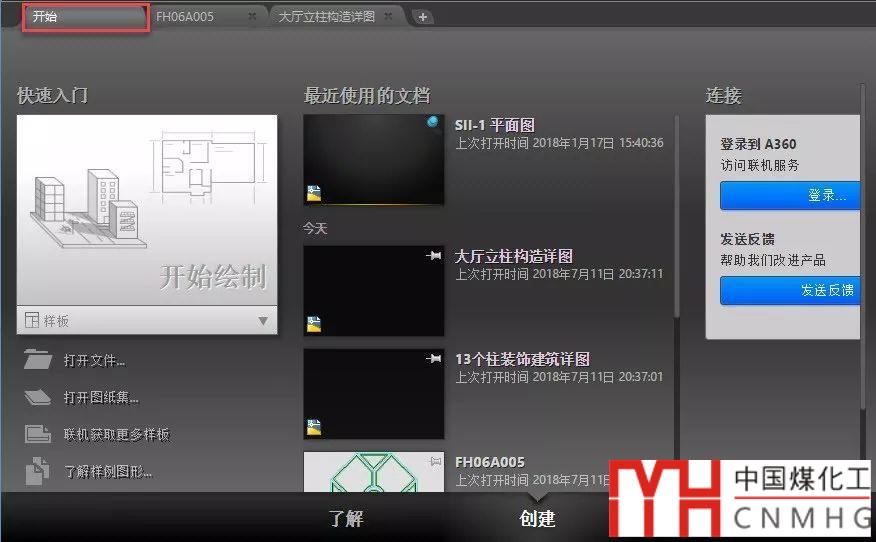876x542 pixels.
Task: Click the open-folder icon beside 打开文件
Action: (38, 360)
